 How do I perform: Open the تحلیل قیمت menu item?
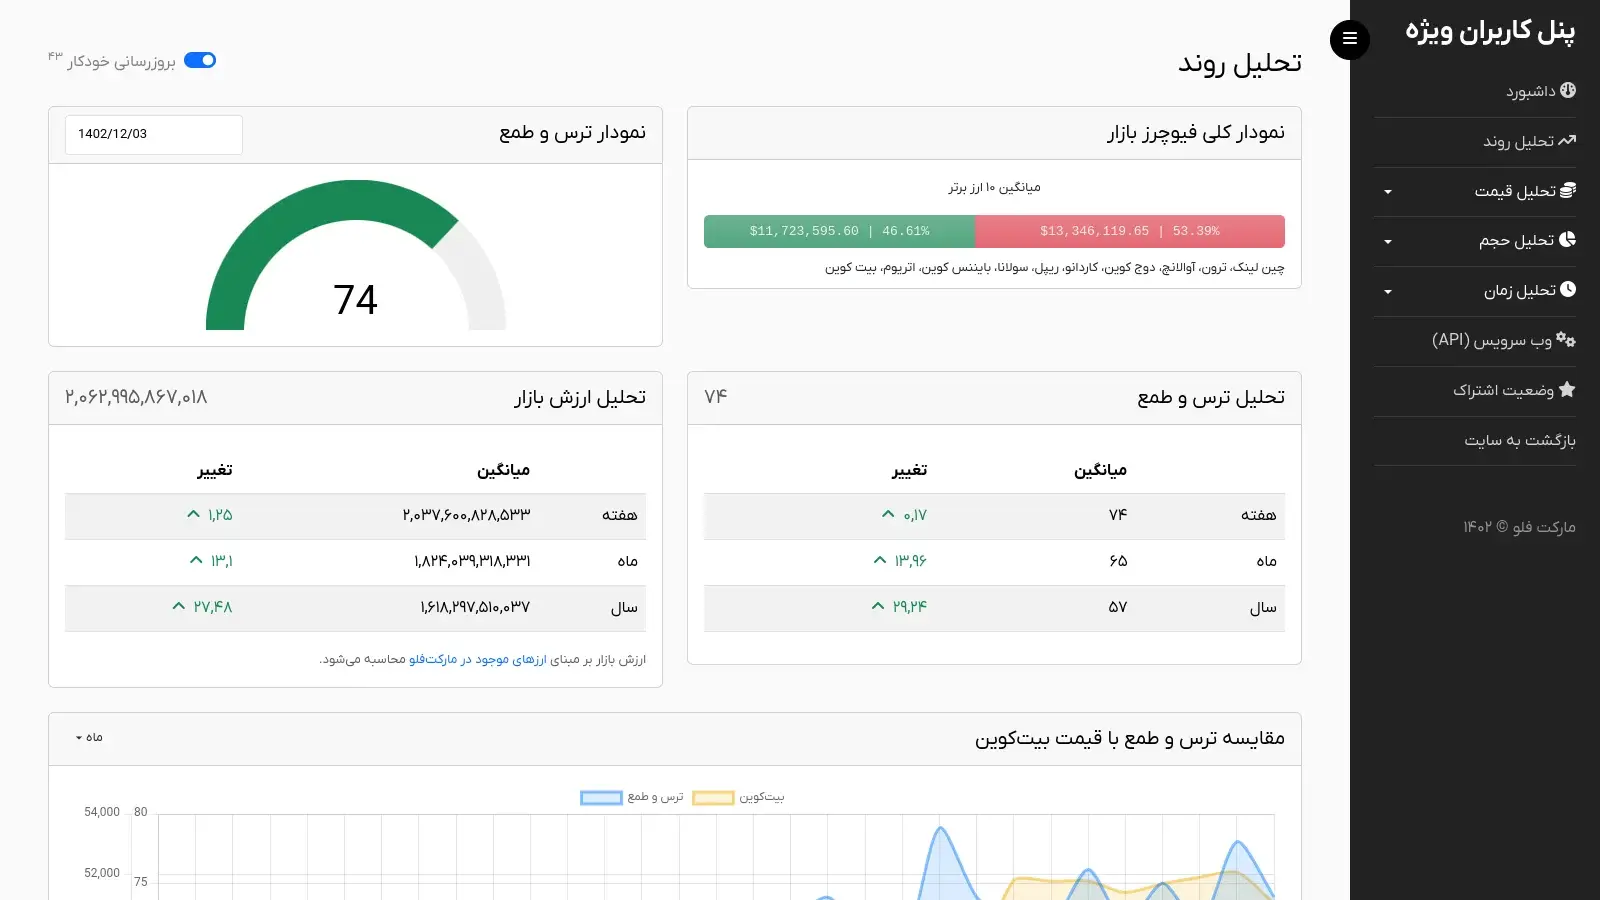(1475, 192)
